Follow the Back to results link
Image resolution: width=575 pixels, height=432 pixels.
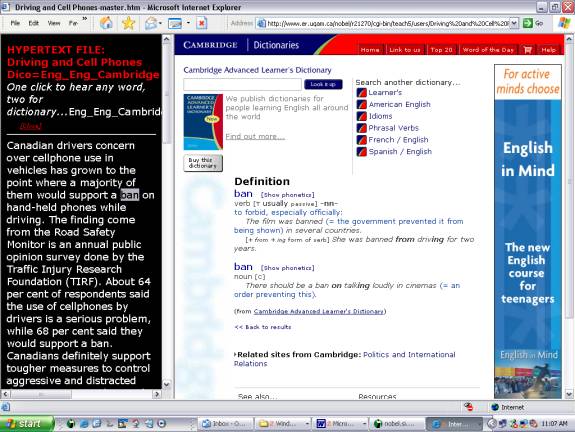point(263,327)
